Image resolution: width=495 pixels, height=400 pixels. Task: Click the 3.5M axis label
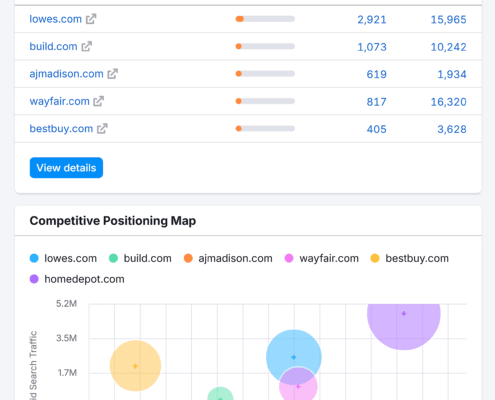(x=66, y=338)
